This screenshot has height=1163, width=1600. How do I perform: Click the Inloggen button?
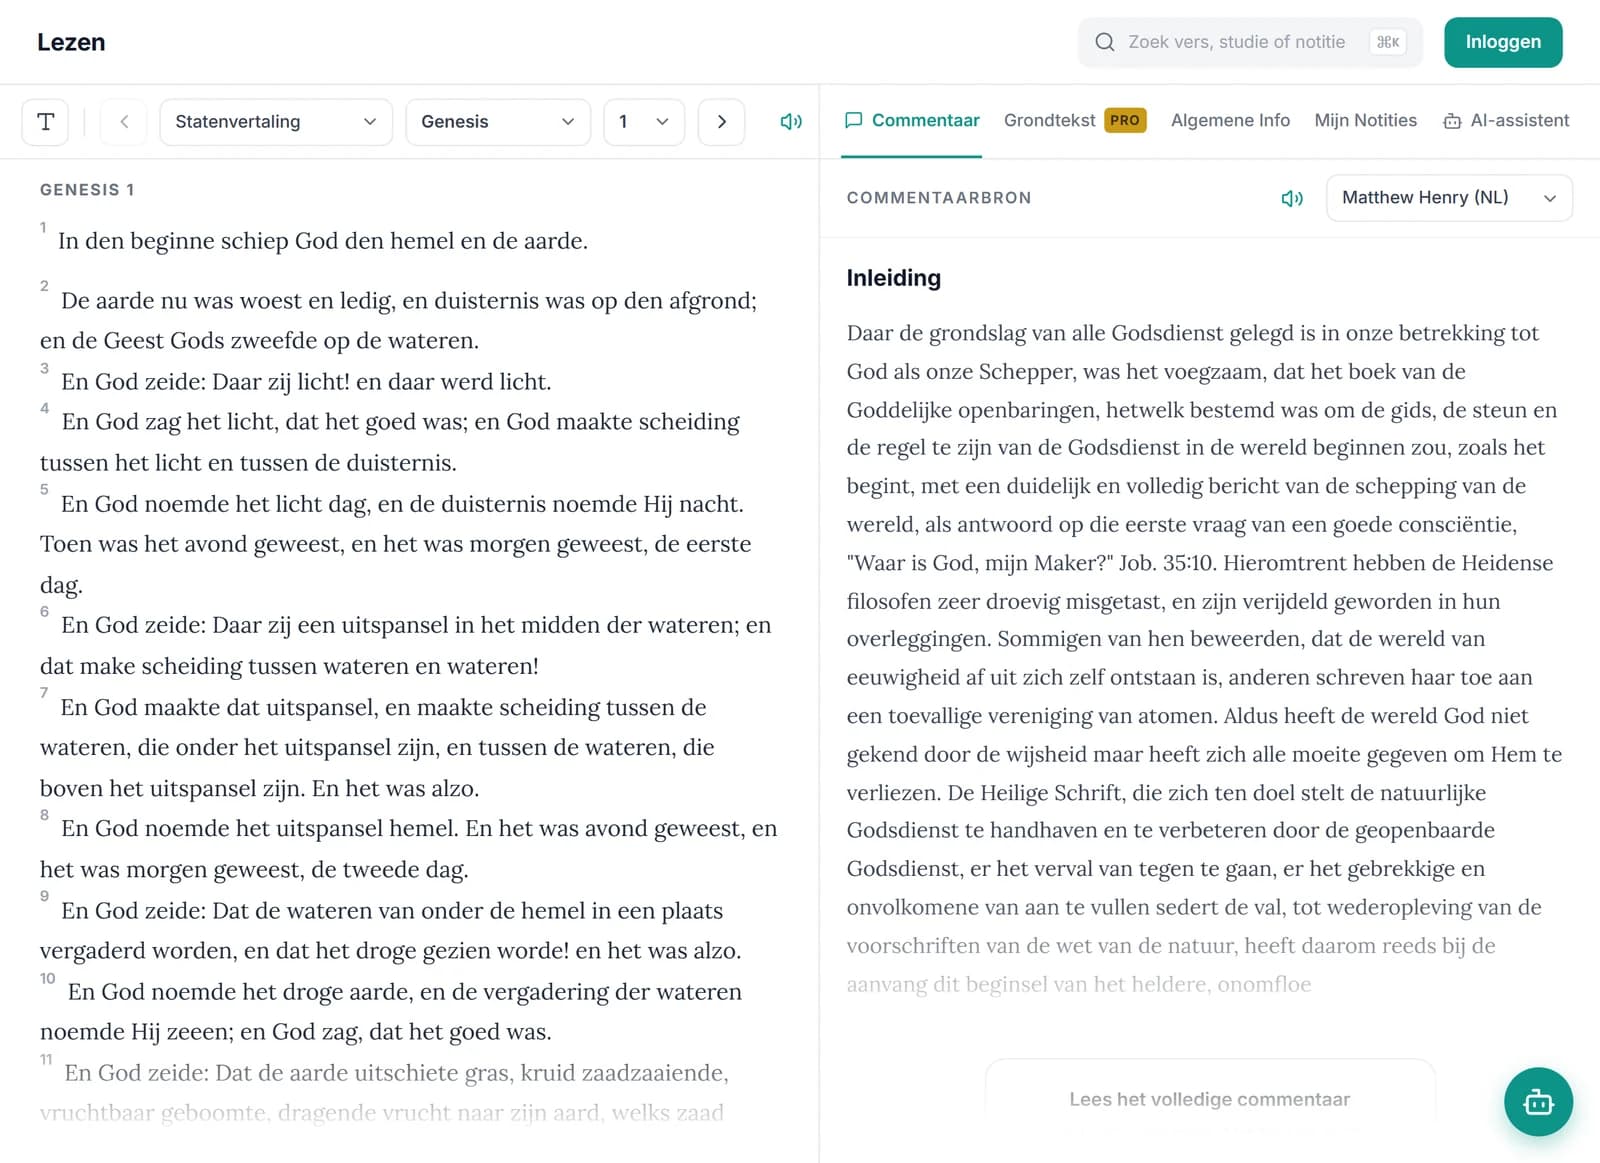(1503, 42)
